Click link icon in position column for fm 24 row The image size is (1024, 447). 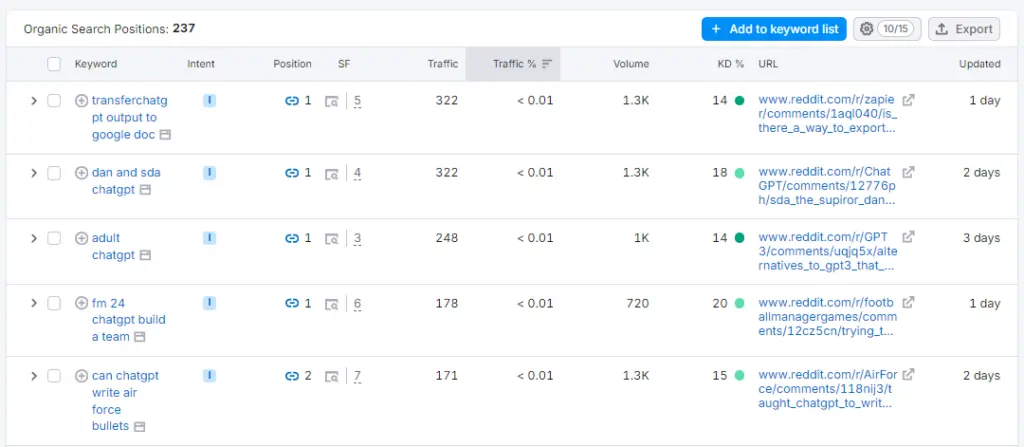pyautogui.click(x=292, y=304)
